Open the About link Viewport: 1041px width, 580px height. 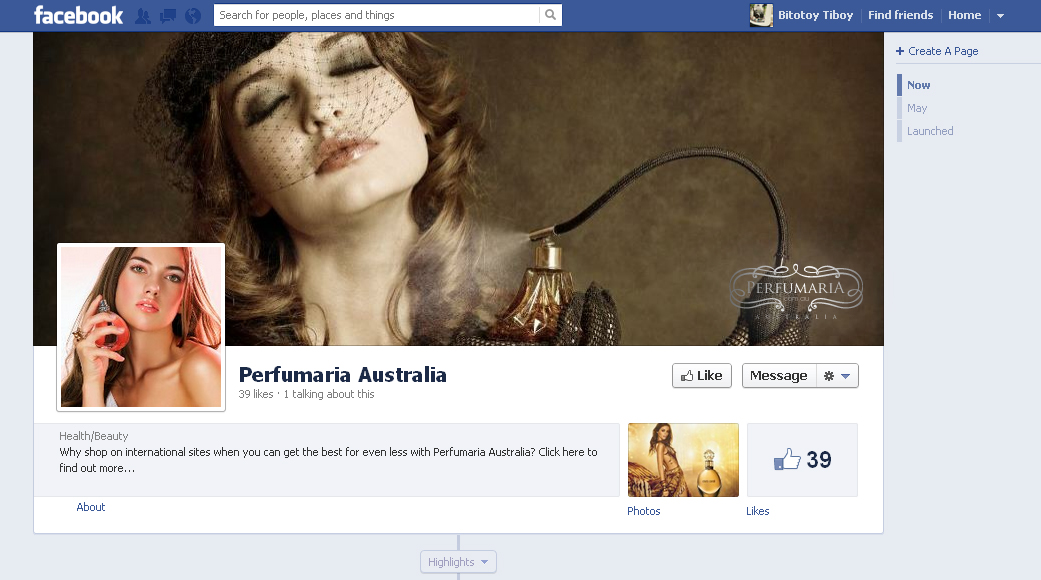pyautogui.click(x=91, y=507)
